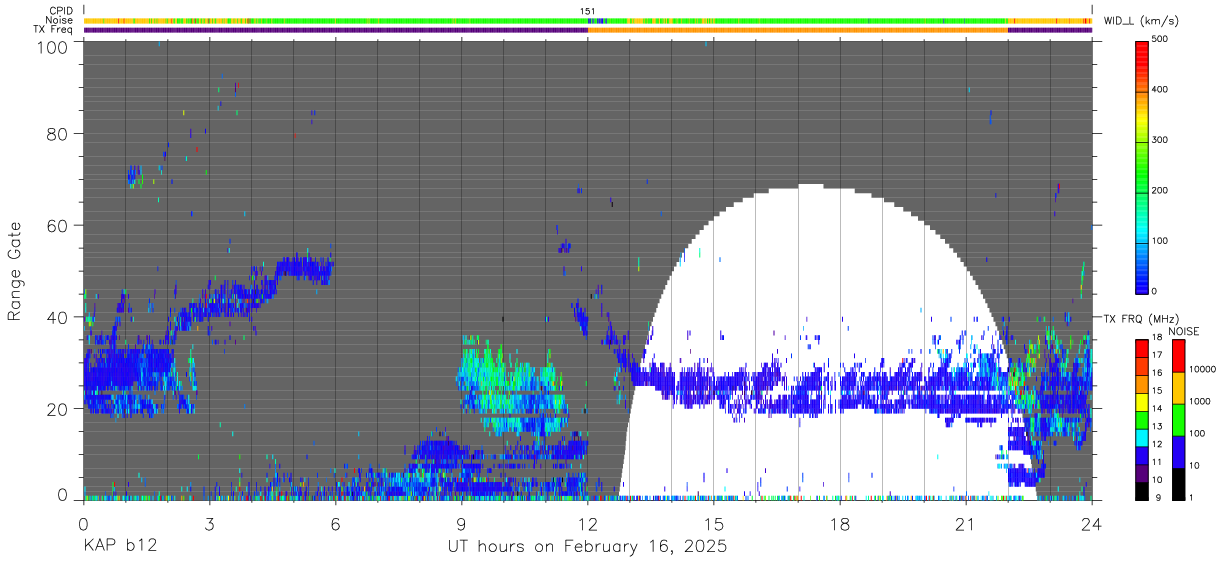This screenshot has height=567, width=1228.
Task: Click the 100 tick on width colorbar
Action: (x=1160, y=240)
